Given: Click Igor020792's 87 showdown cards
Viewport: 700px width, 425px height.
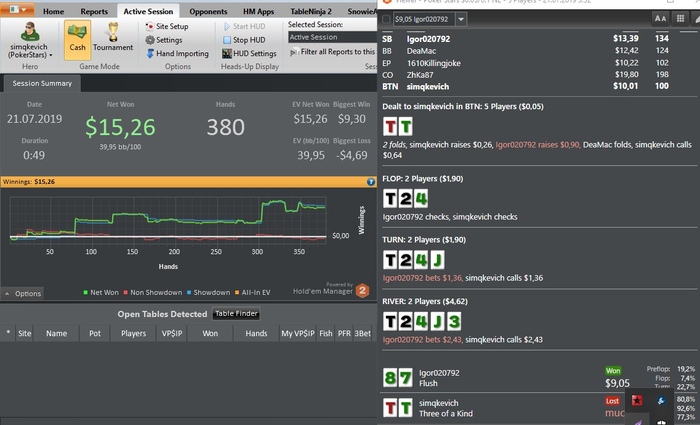Looking at the screenshot, I should tap(398, 378).
